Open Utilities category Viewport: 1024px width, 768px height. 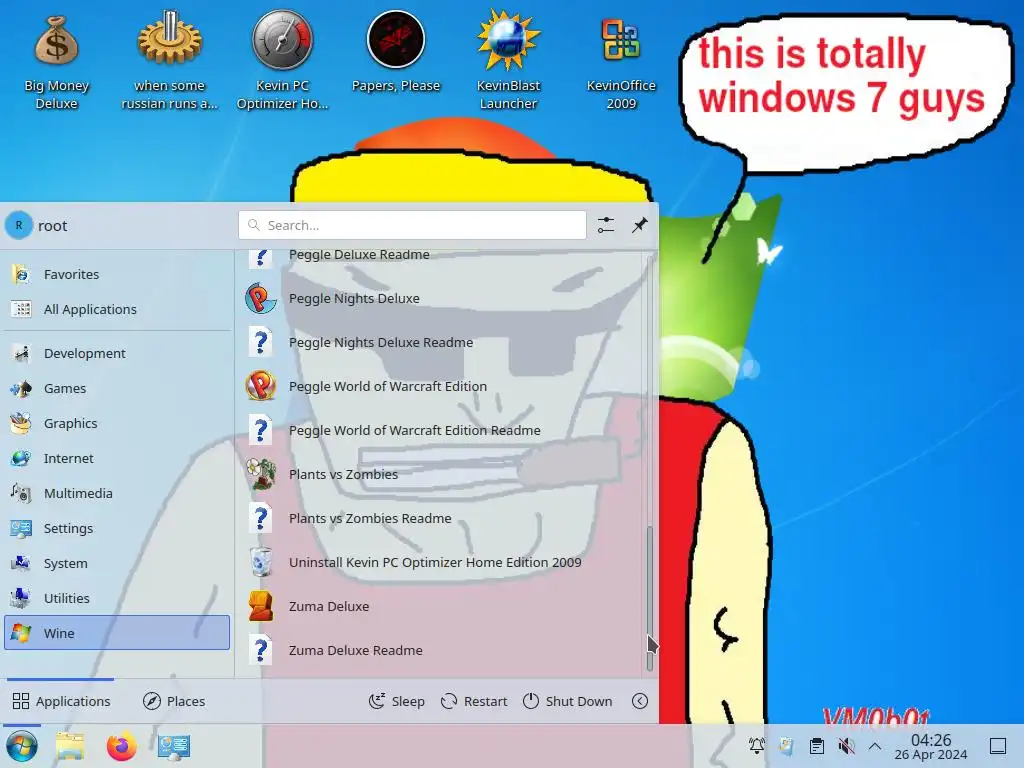pos(117,598)
